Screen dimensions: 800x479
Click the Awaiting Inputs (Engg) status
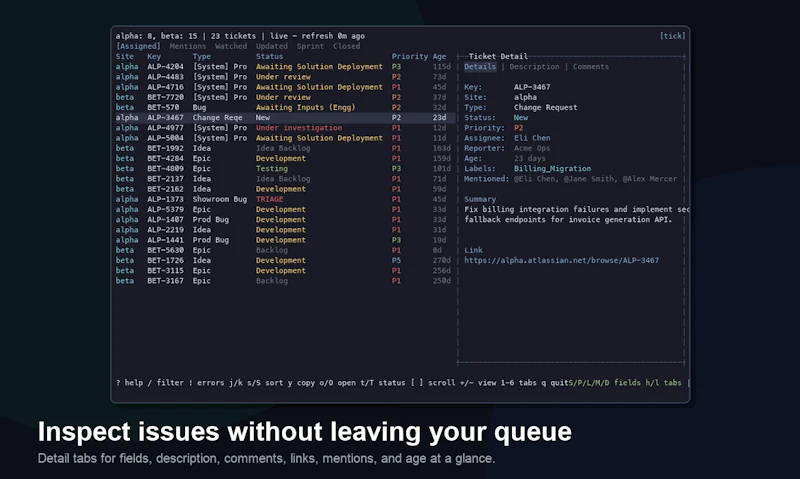point(306,108)
